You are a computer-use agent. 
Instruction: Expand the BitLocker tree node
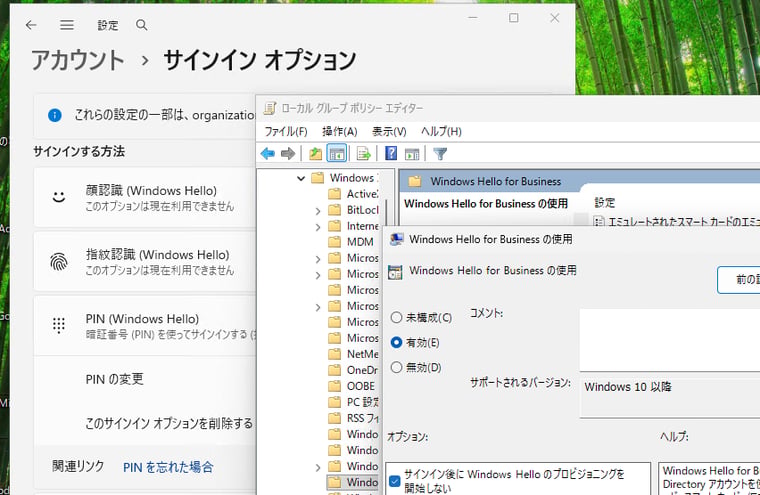click(x=318, y=211)
